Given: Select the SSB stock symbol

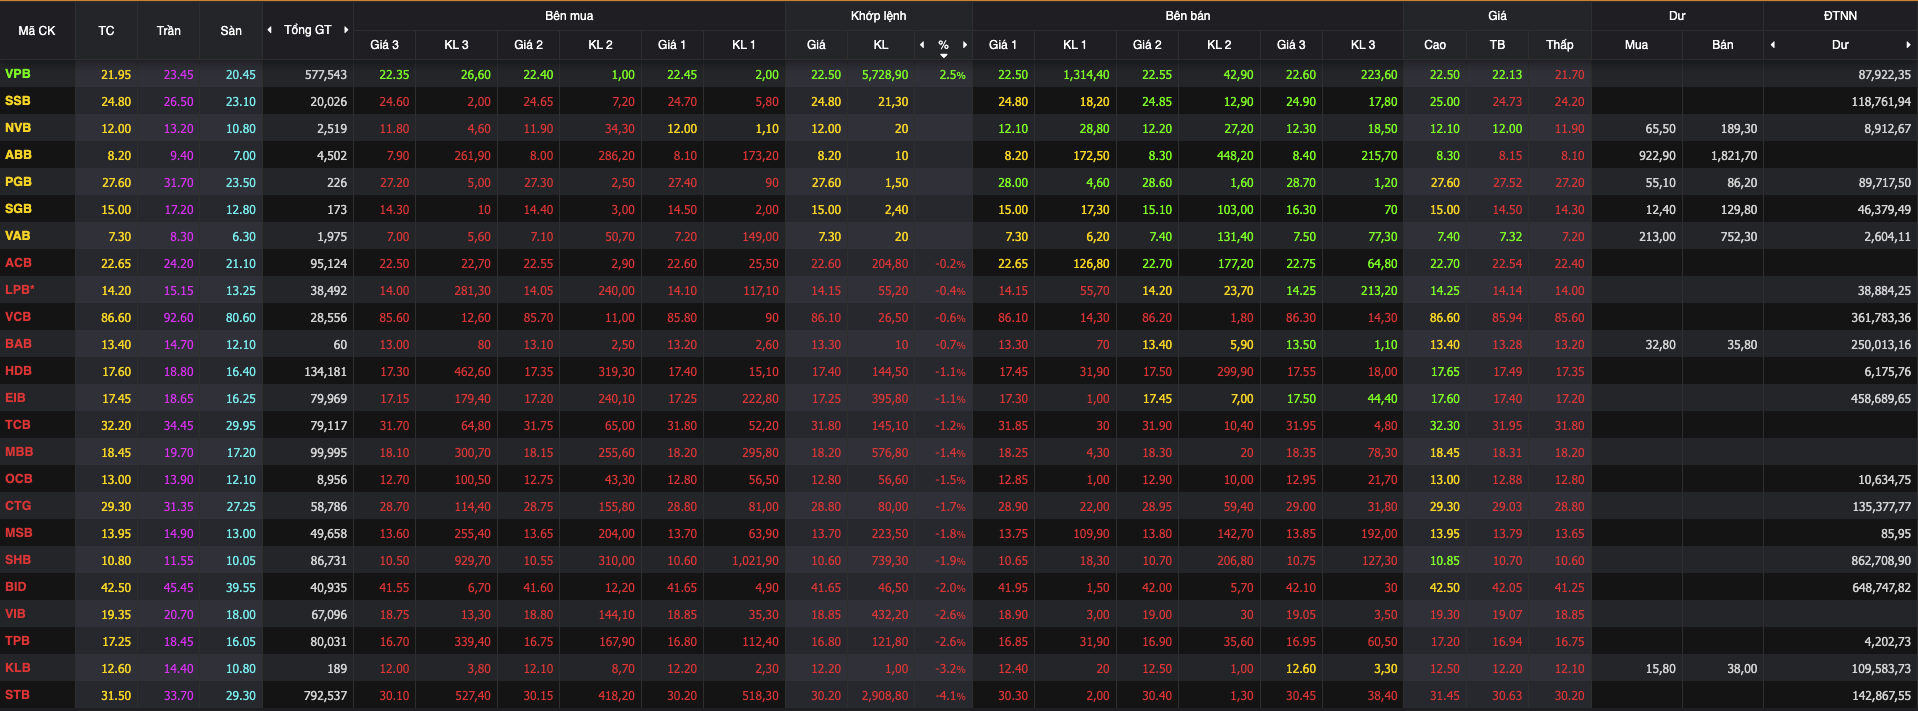Looking at the screenshot, I should [18, 101].
